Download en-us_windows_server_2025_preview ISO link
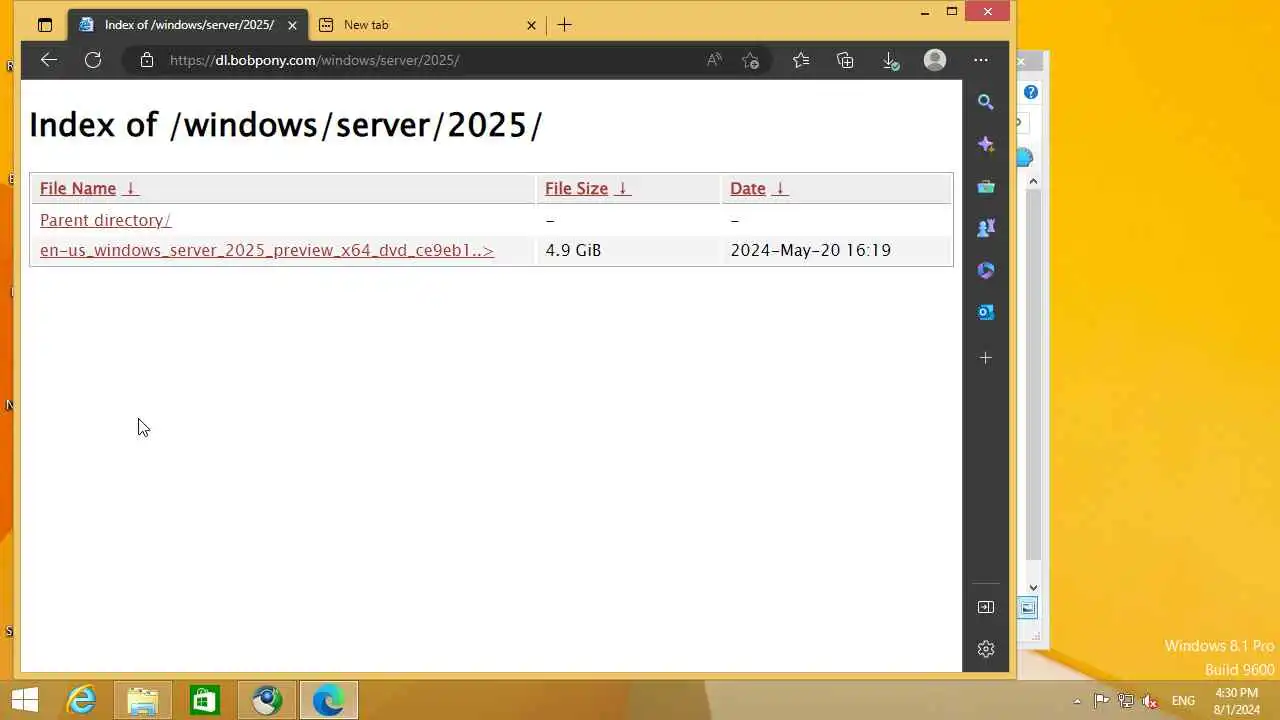The height and width of the screenshot is (720, 1280). tap(267, 250)
